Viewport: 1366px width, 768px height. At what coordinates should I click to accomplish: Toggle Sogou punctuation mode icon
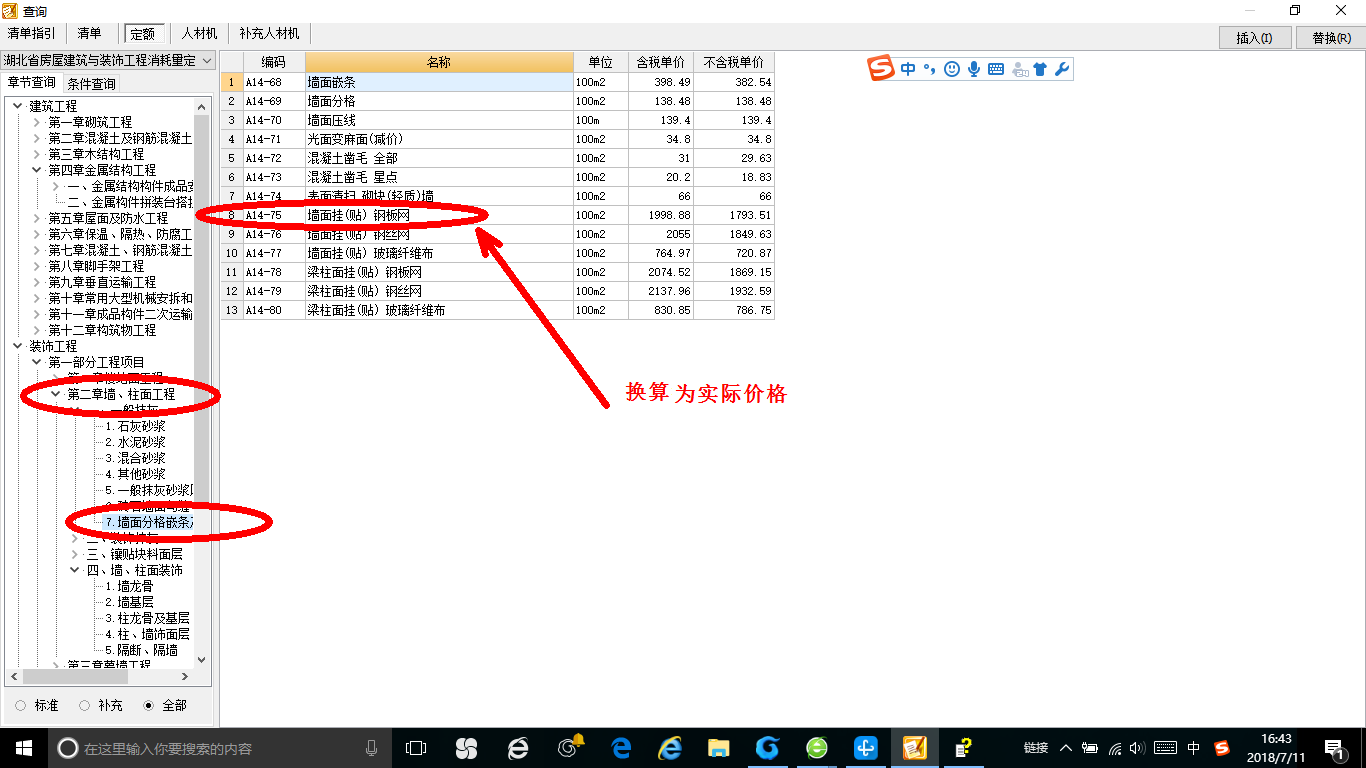coord(929,69)
